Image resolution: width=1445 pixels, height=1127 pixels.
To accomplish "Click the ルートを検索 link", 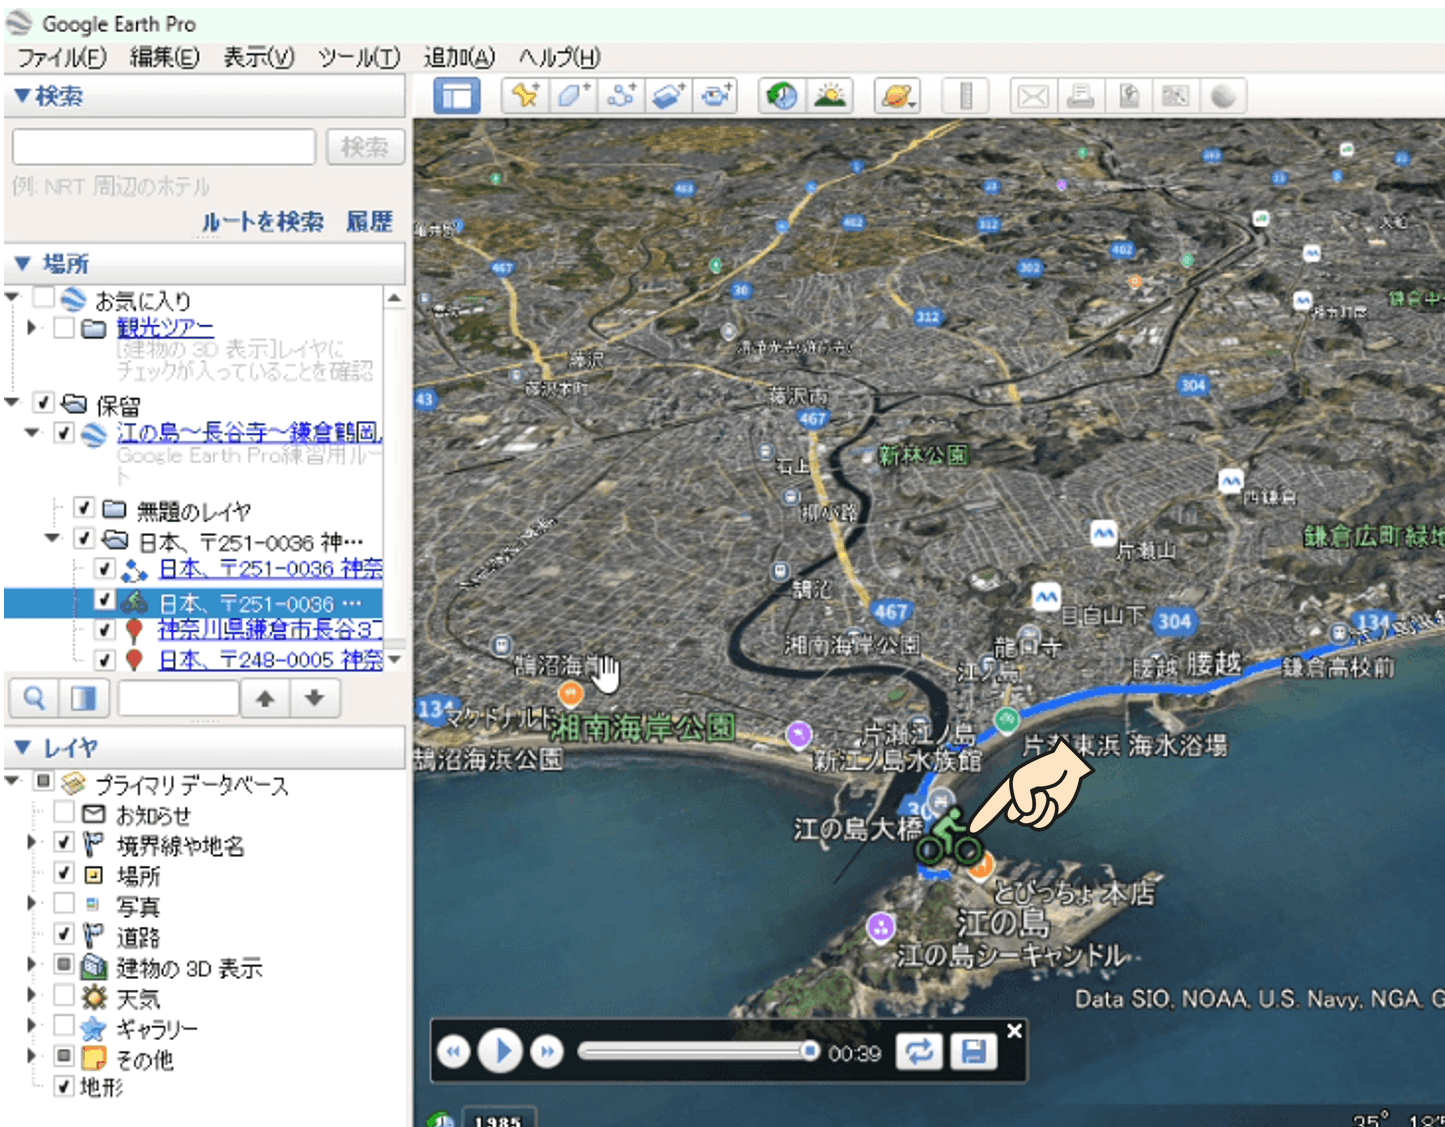I will pyautogui.click(x=262, y=221).
